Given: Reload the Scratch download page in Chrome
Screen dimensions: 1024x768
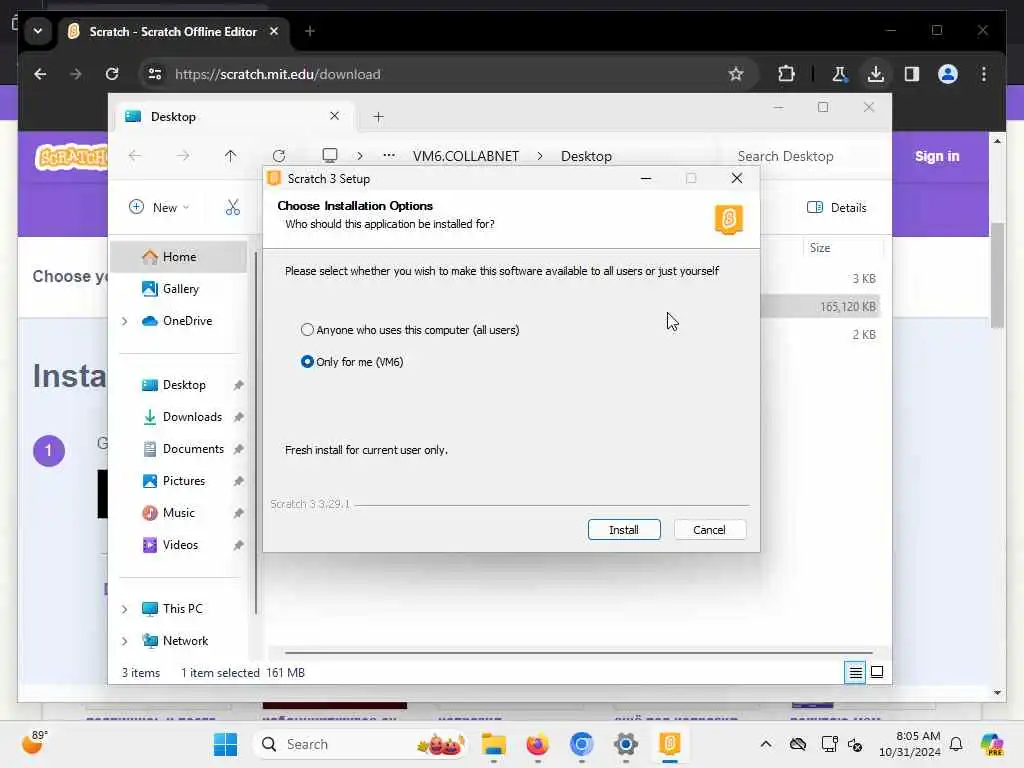Looking at the screenshot, I should (x=112, y=74).
